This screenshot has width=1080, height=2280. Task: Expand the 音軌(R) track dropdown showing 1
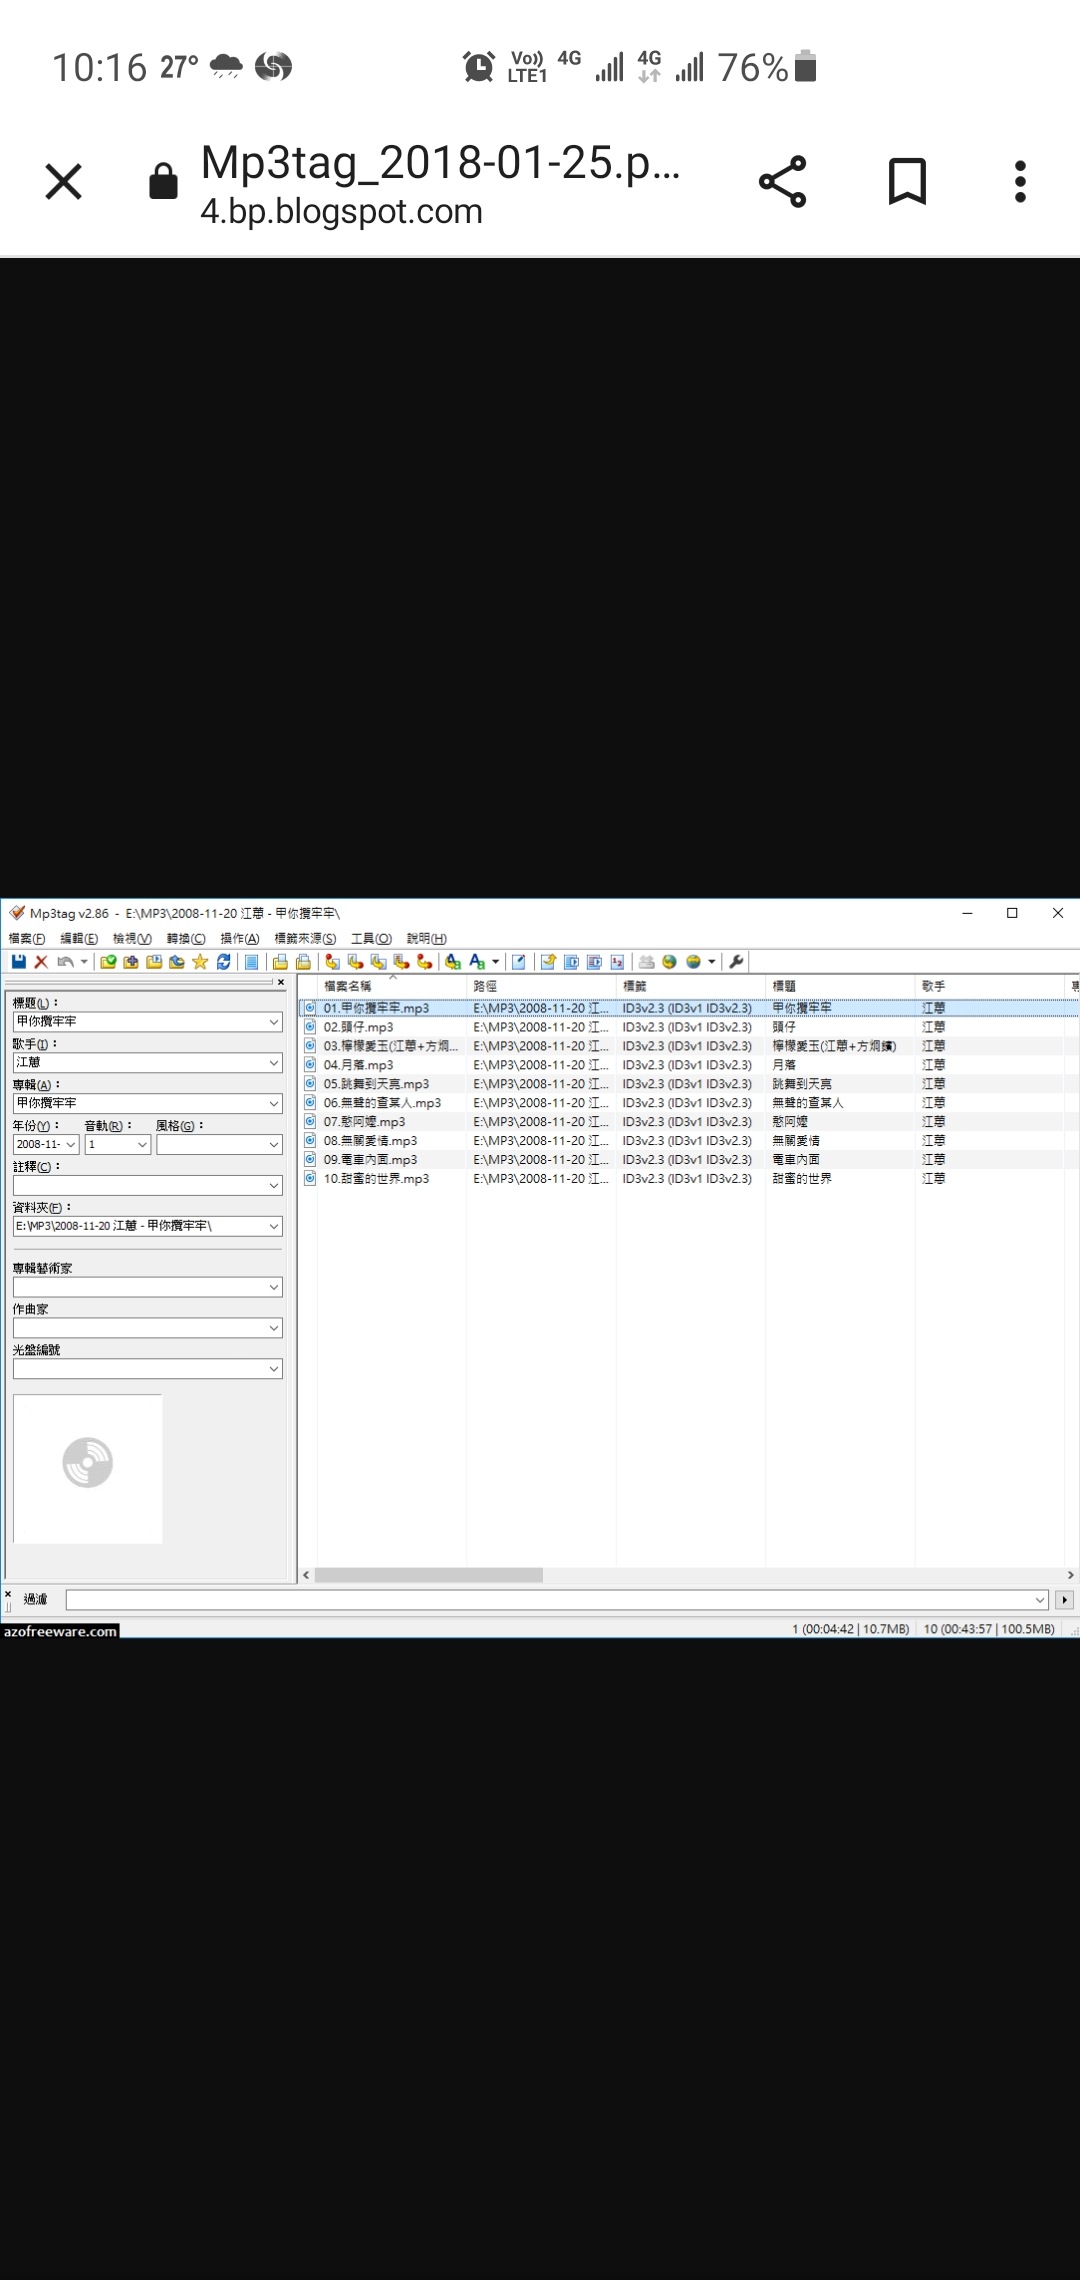click(143, 1144)
